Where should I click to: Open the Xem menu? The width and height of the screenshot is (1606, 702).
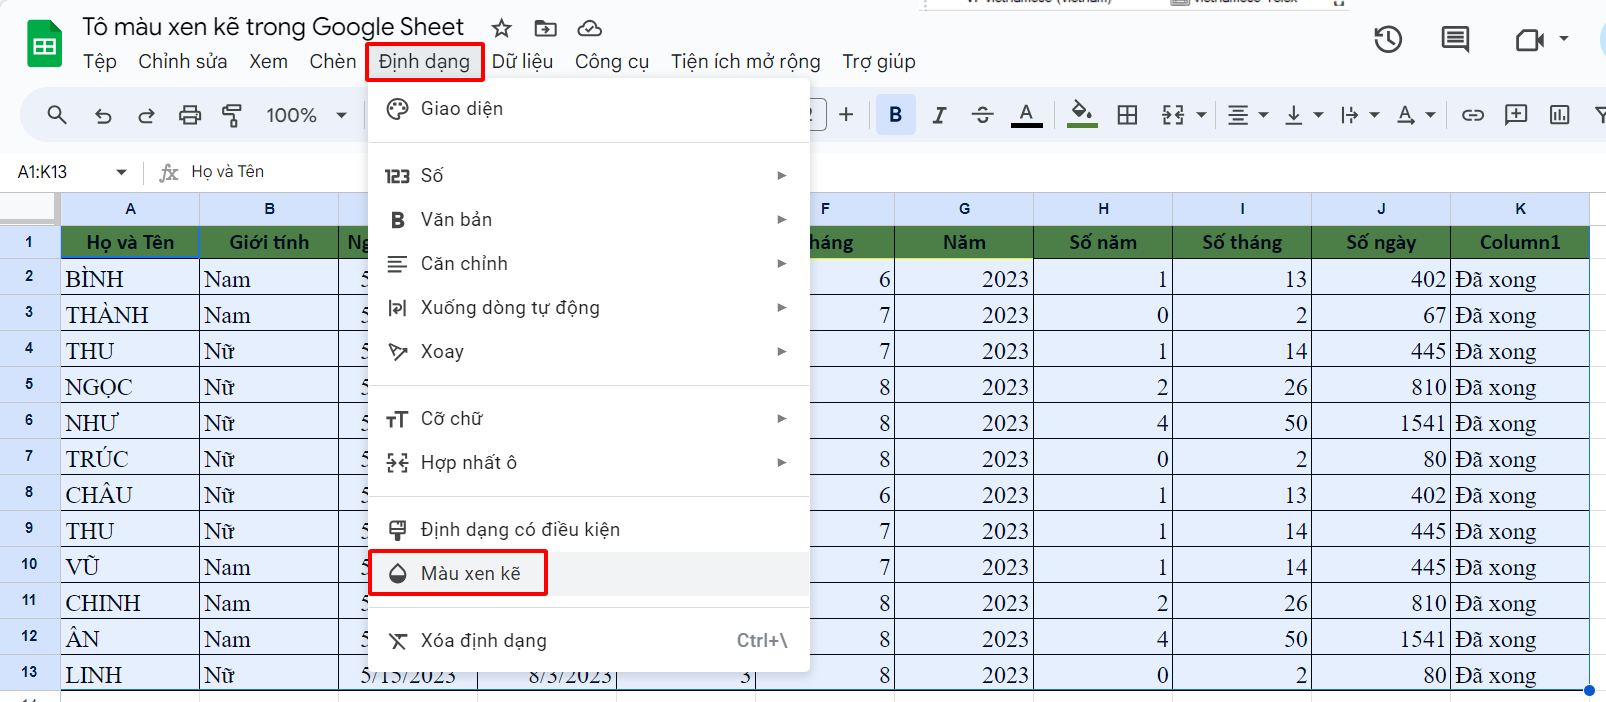coord(268,62)
